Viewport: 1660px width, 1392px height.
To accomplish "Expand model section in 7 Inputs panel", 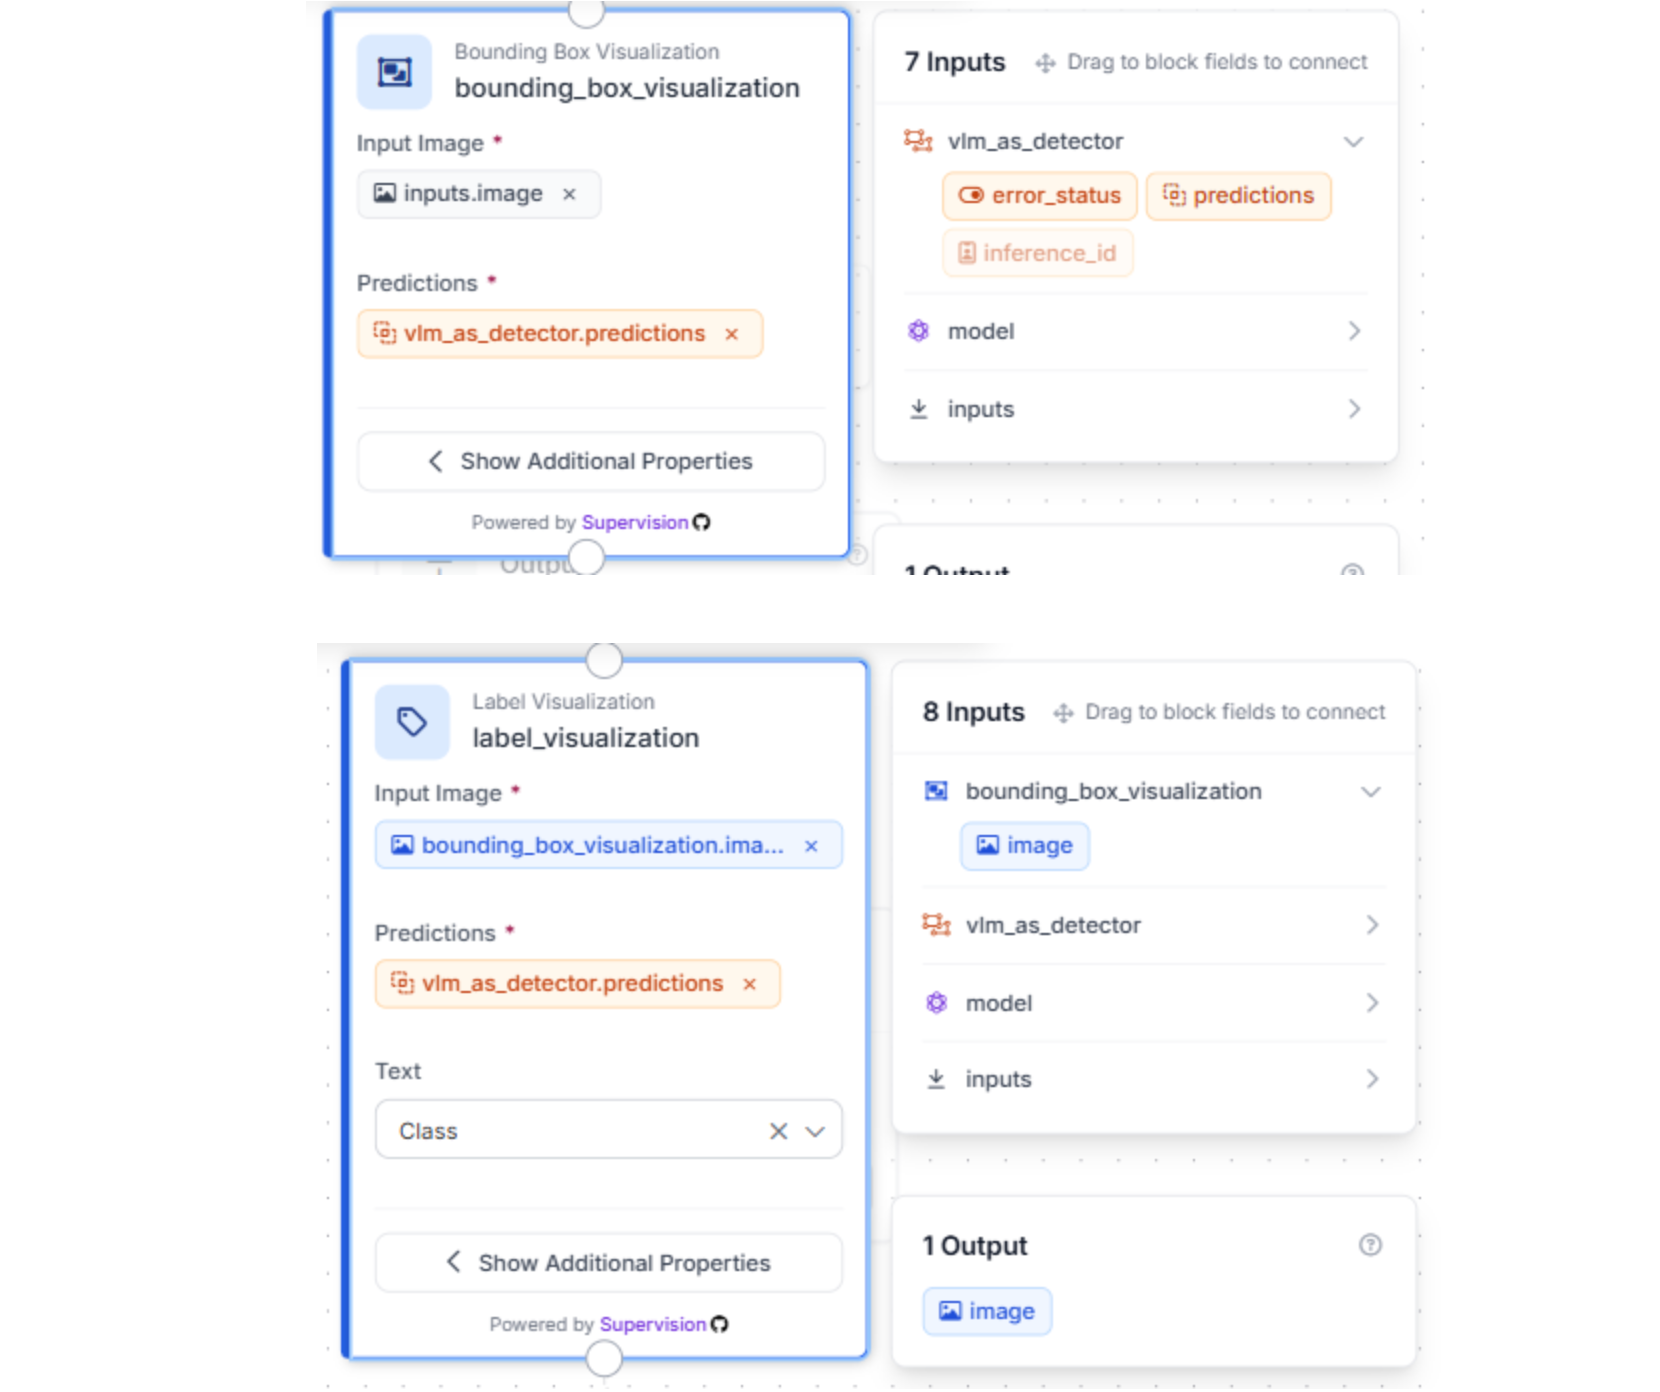I will [1353, 331].
